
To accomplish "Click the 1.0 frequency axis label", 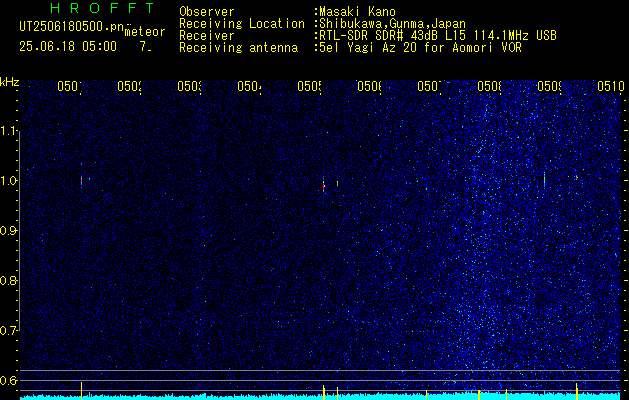I will pyautogui.click(x=9, y=181).
